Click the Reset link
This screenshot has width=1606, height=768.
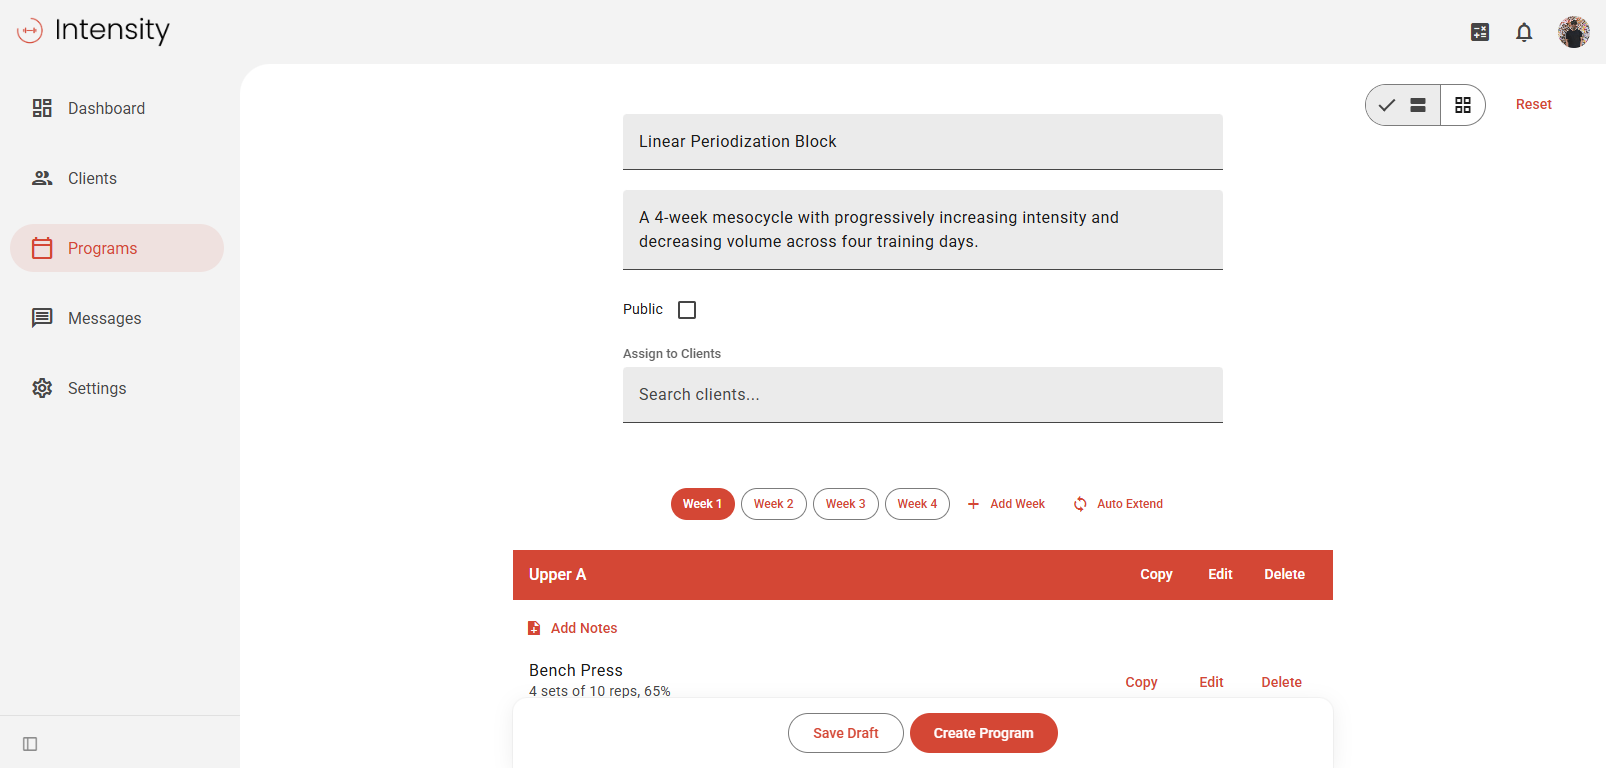(1533, 104)
